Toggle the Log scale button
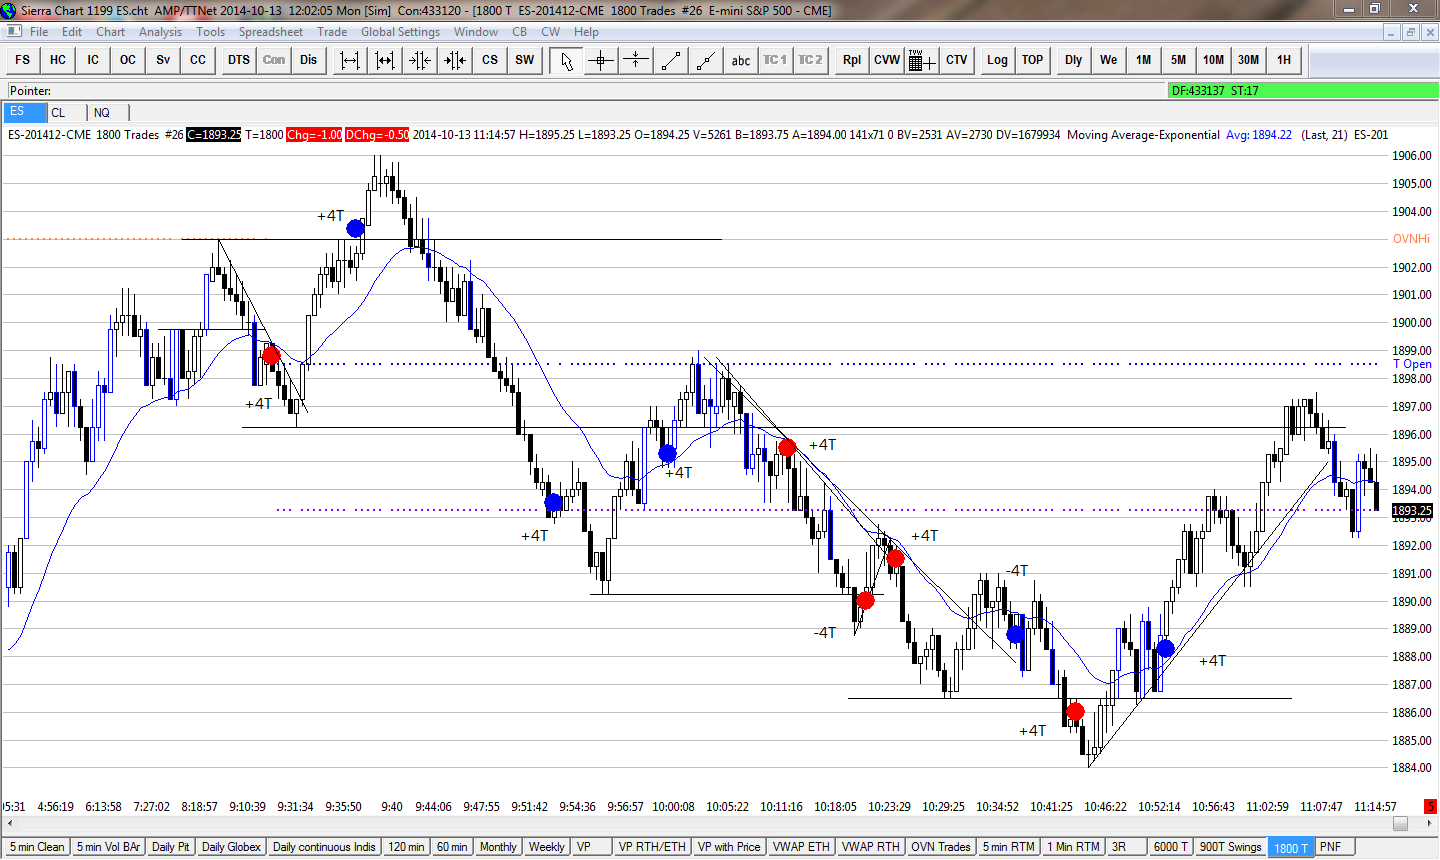This screenshot has width=1440, height=860. coord(998,60)
